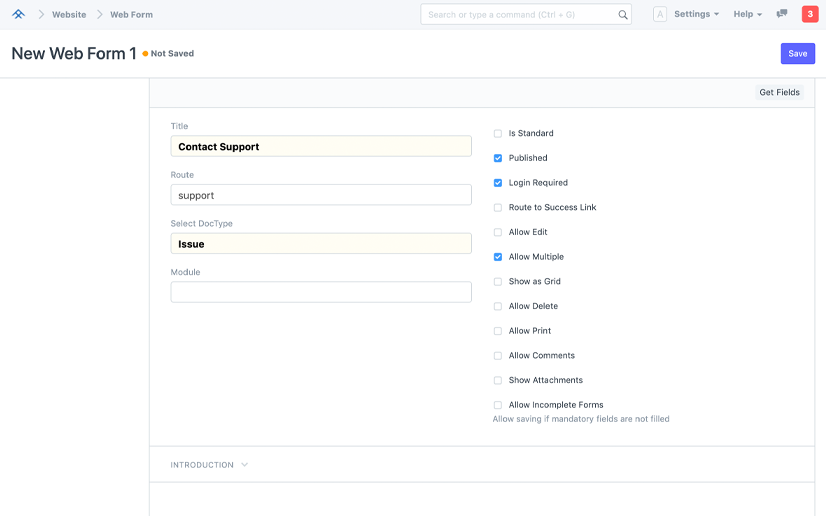Click the Module input field
Viewport: 826px width, 516px height.
[321, 292]
